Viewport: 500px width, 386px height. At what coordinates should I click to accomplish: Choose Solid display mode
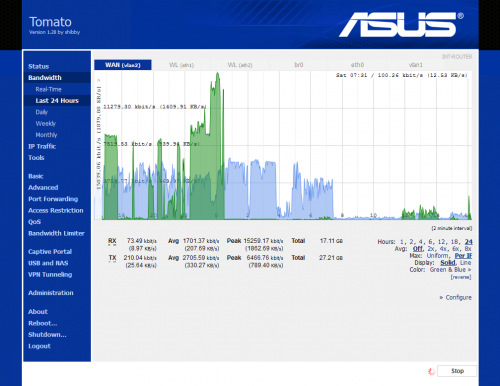pyautogui.click(x=448, y=263)
